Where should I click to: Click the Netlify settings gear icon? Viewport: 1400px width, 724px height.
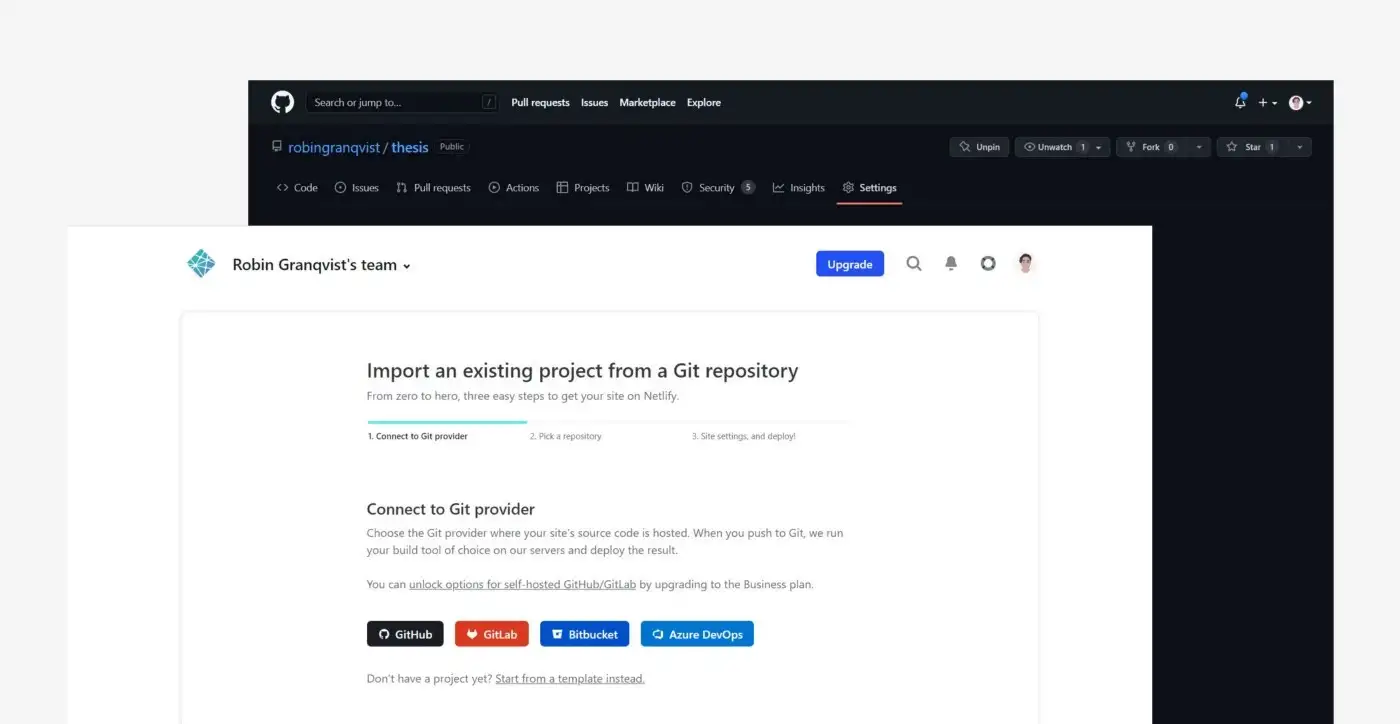point(988,263)
